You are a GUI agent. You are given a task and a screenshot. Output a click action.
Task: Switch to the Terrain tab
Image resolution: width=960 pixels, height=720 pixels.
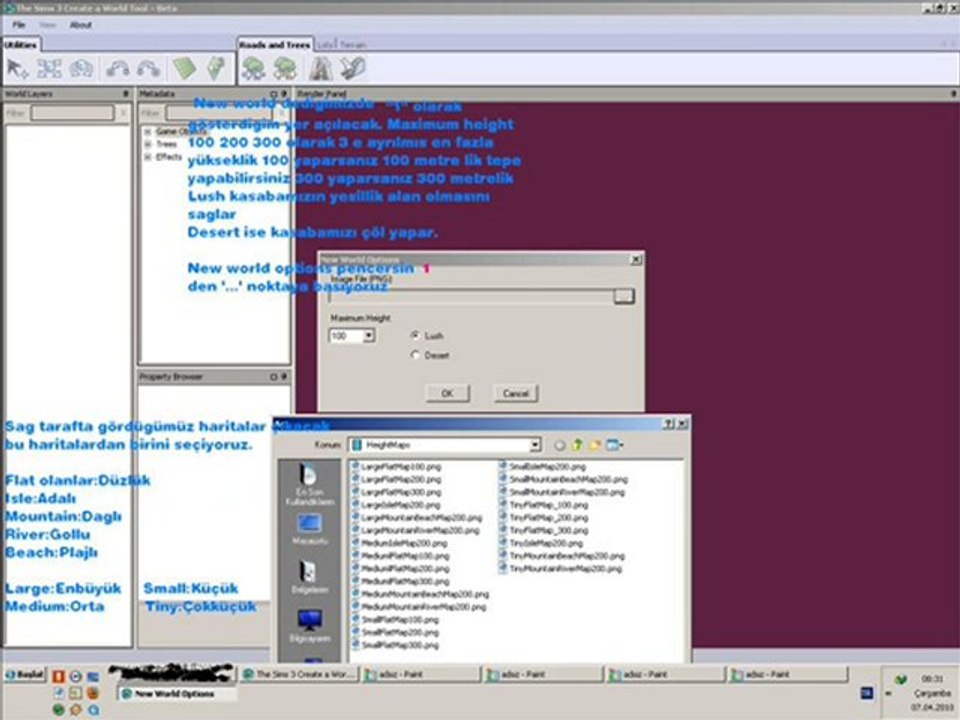(x=353, y=45)
